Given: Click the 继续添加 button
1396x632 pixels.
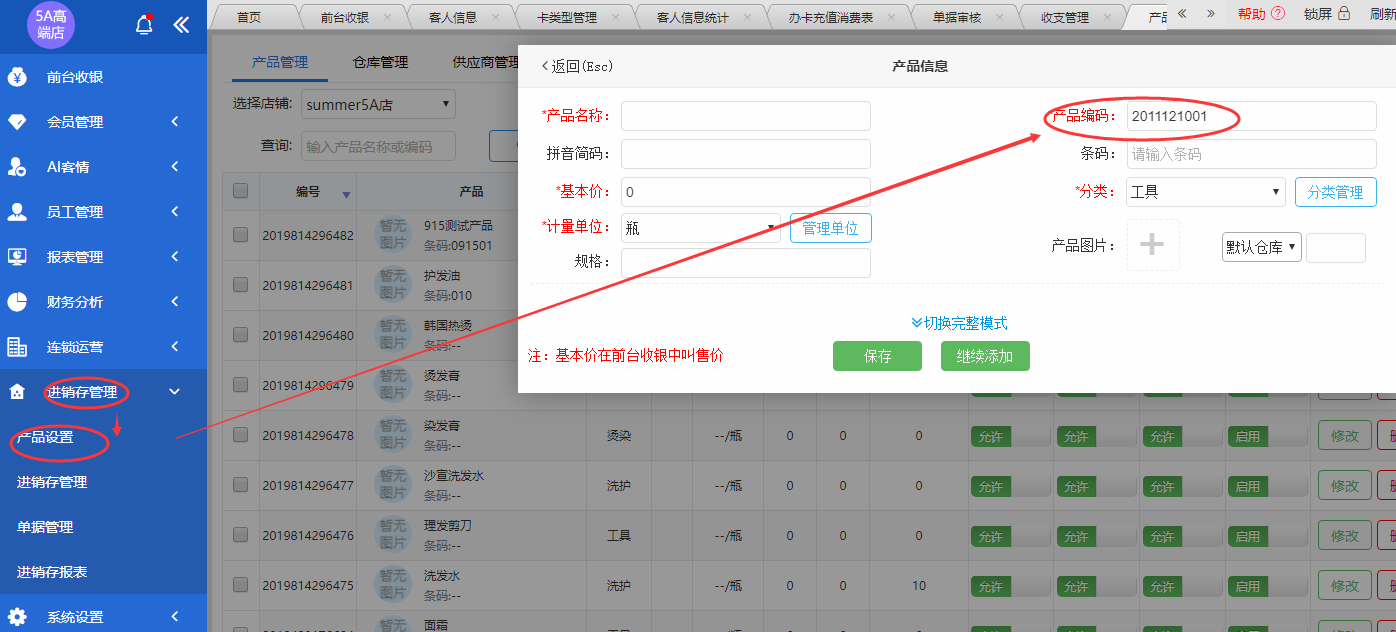Looking at the screenshot, I should (x=985, y=356).
